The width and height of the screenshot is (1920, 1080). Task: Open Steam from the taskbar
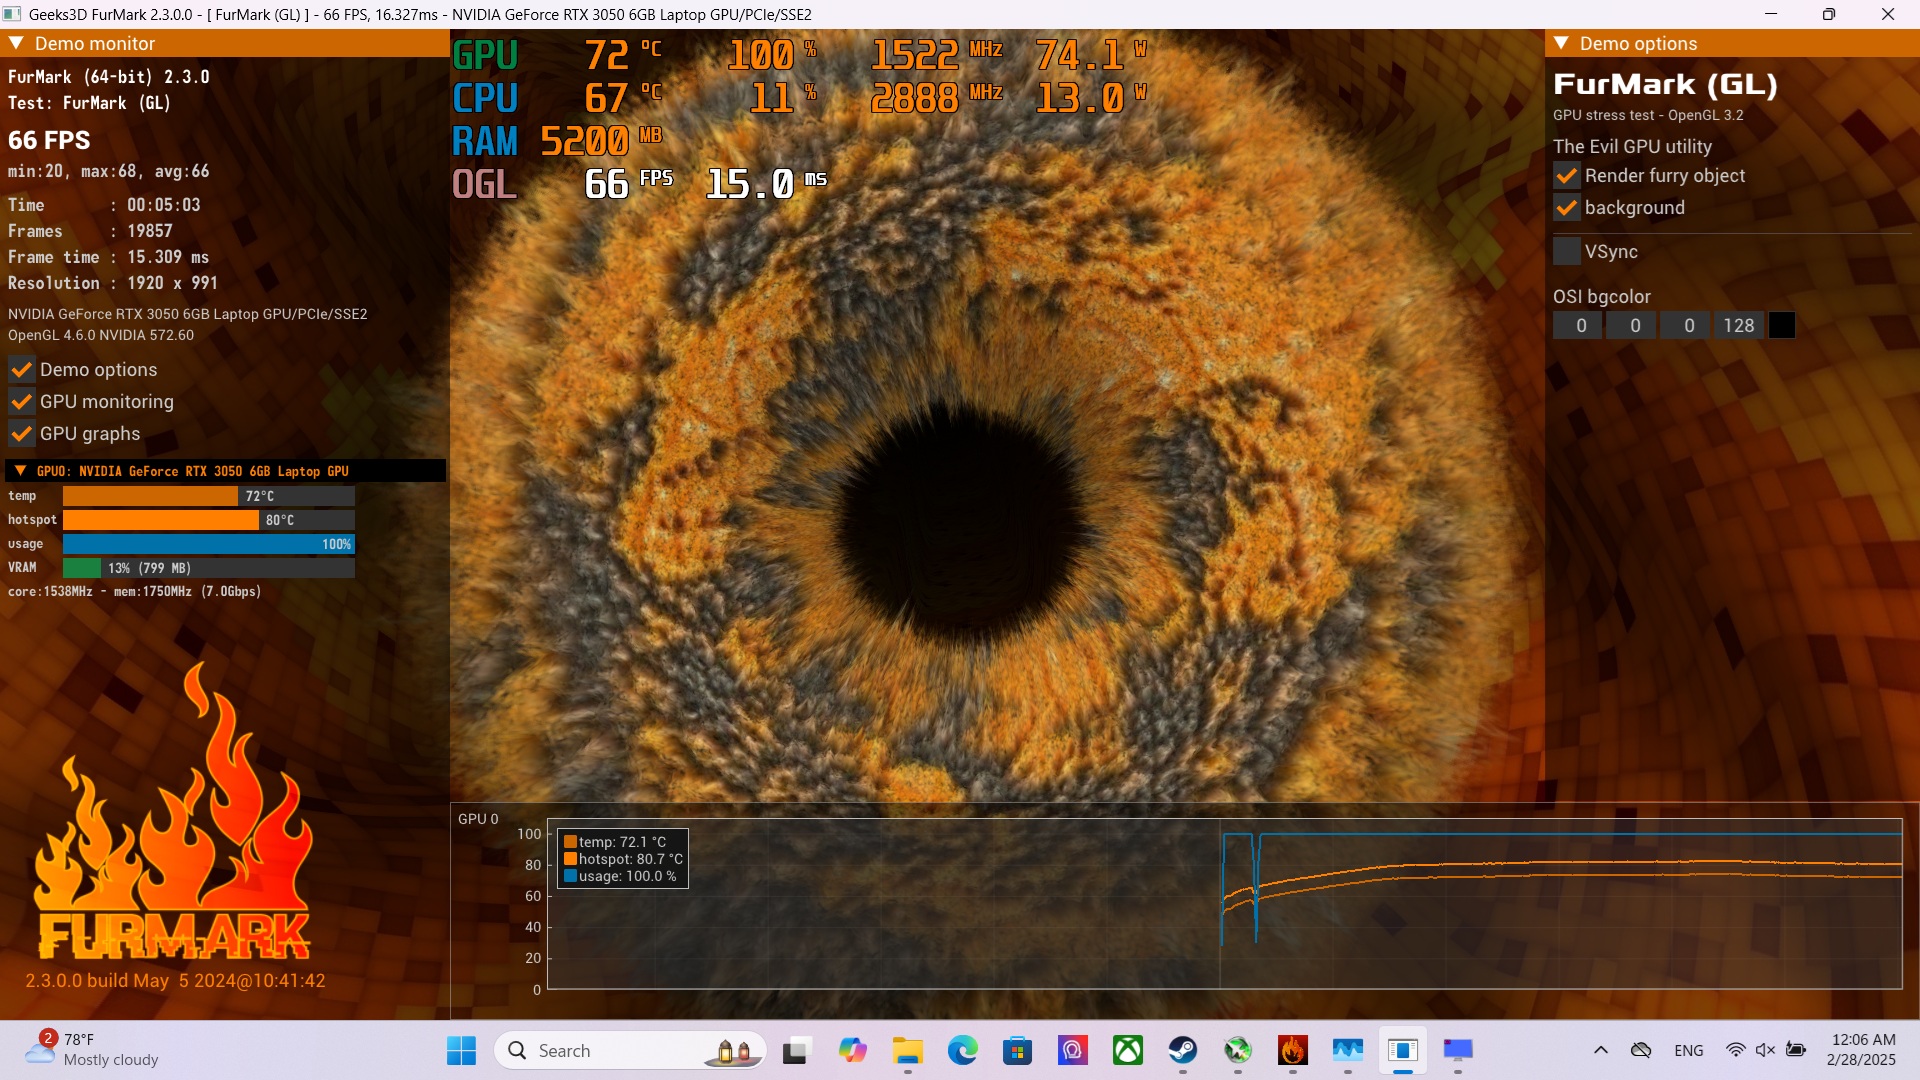click(x=1183, y=1051)
